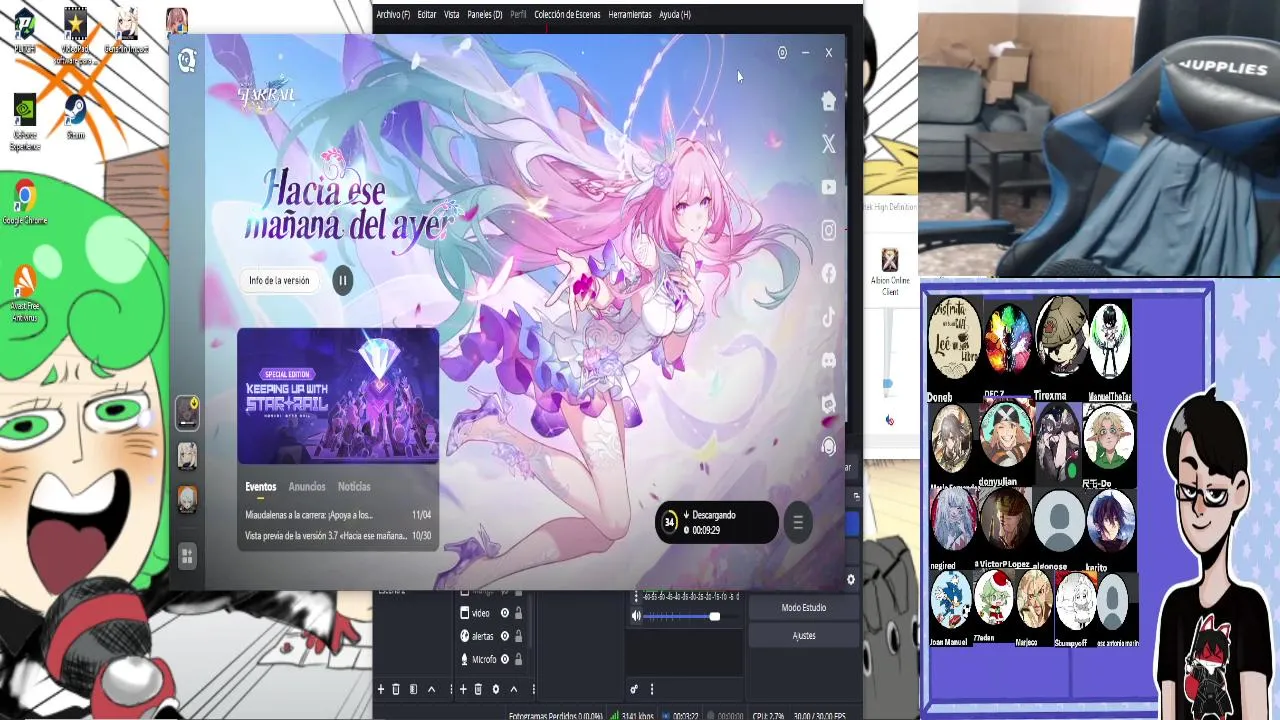The image size is (1280, 720).
Task: Open the add-games grid icon in launcher sidebar
Action: 187,556
